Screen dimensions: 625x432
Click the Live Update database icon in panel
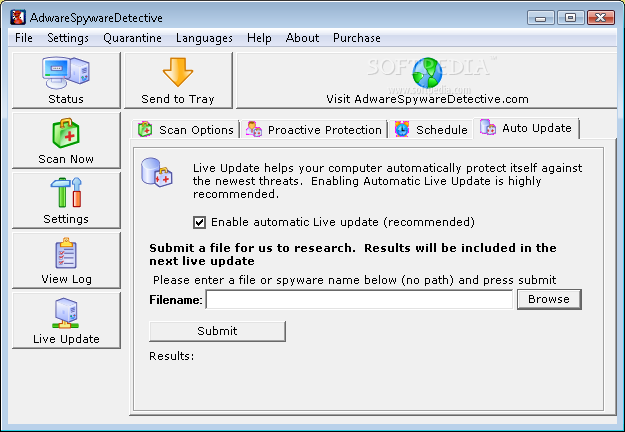pyautogui.click(x=157, y=172)
